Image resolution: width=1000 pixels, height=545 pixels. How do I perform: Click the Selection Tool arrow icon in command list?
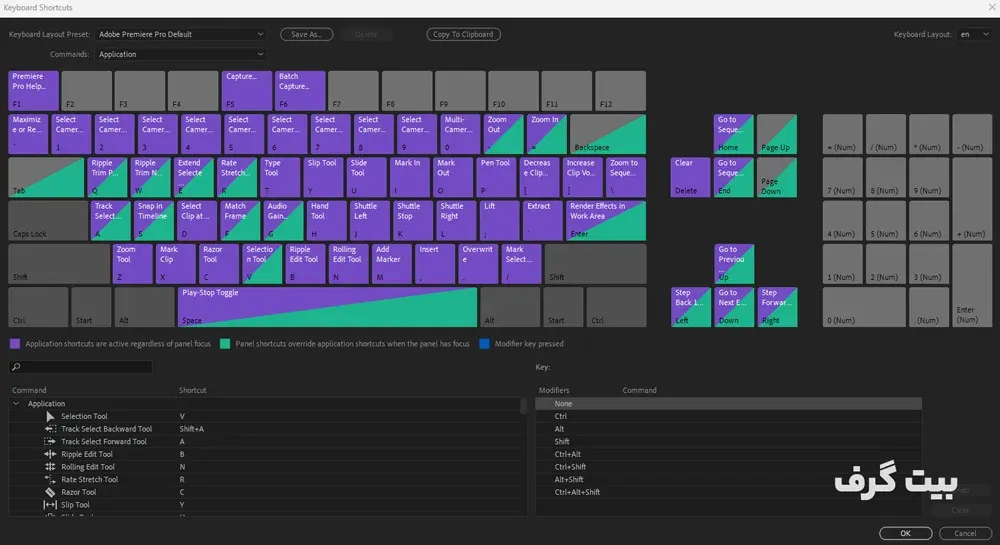50,416
